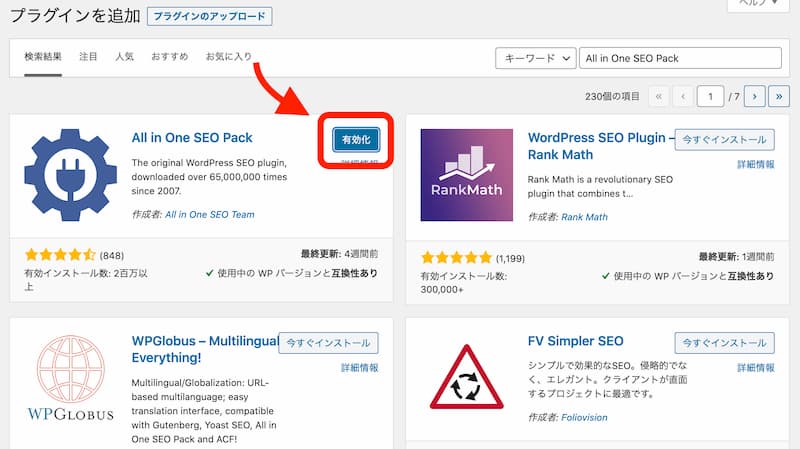Click the WPGlobus globe logo
800x449 pixels.
pyautogui.click(x=70, y=378)
